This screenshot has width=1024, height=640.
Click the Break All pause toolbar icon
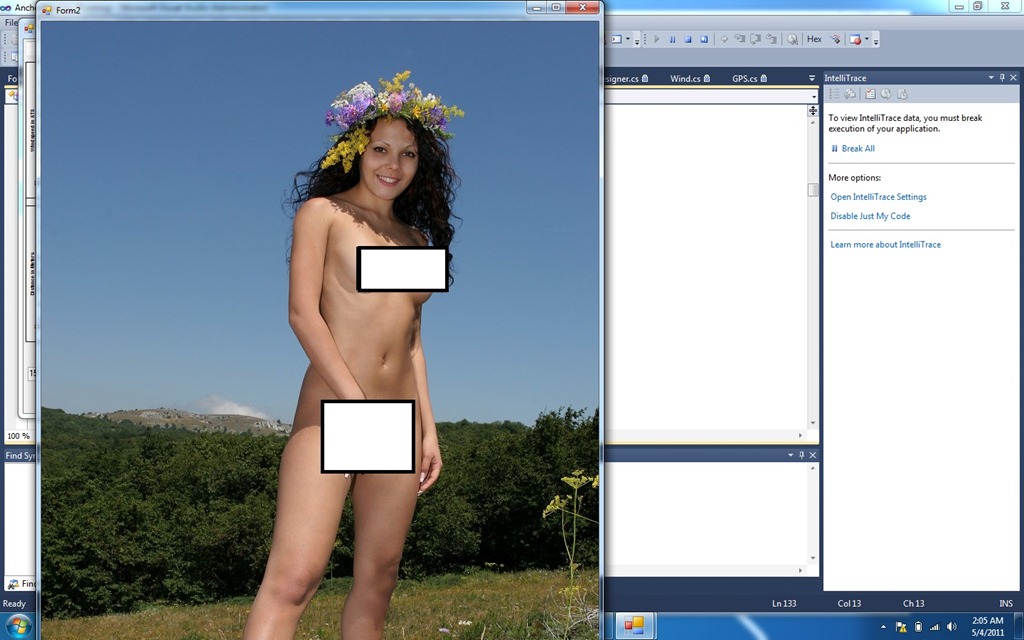(672, 39)
